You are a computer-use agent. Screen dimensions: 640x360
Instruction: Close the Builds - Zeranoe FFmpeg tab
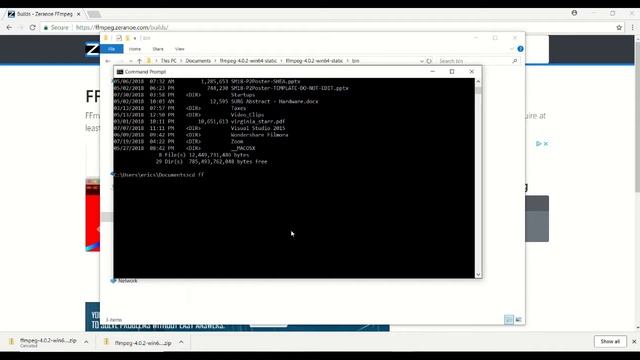[x=79, y=14]
